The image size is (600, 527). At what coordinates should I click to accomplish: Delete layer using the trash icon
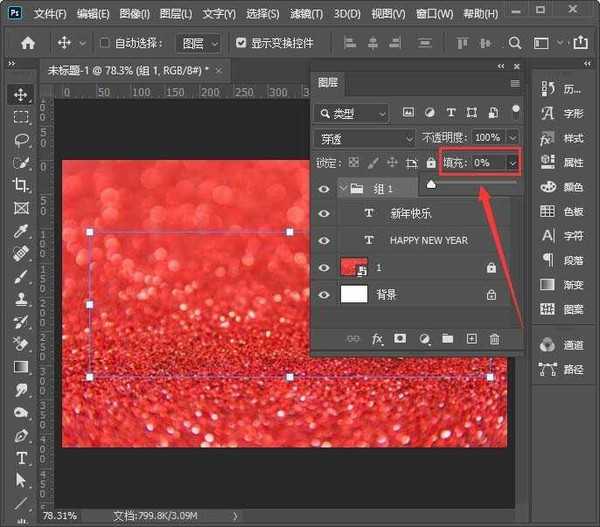[494, 339]
